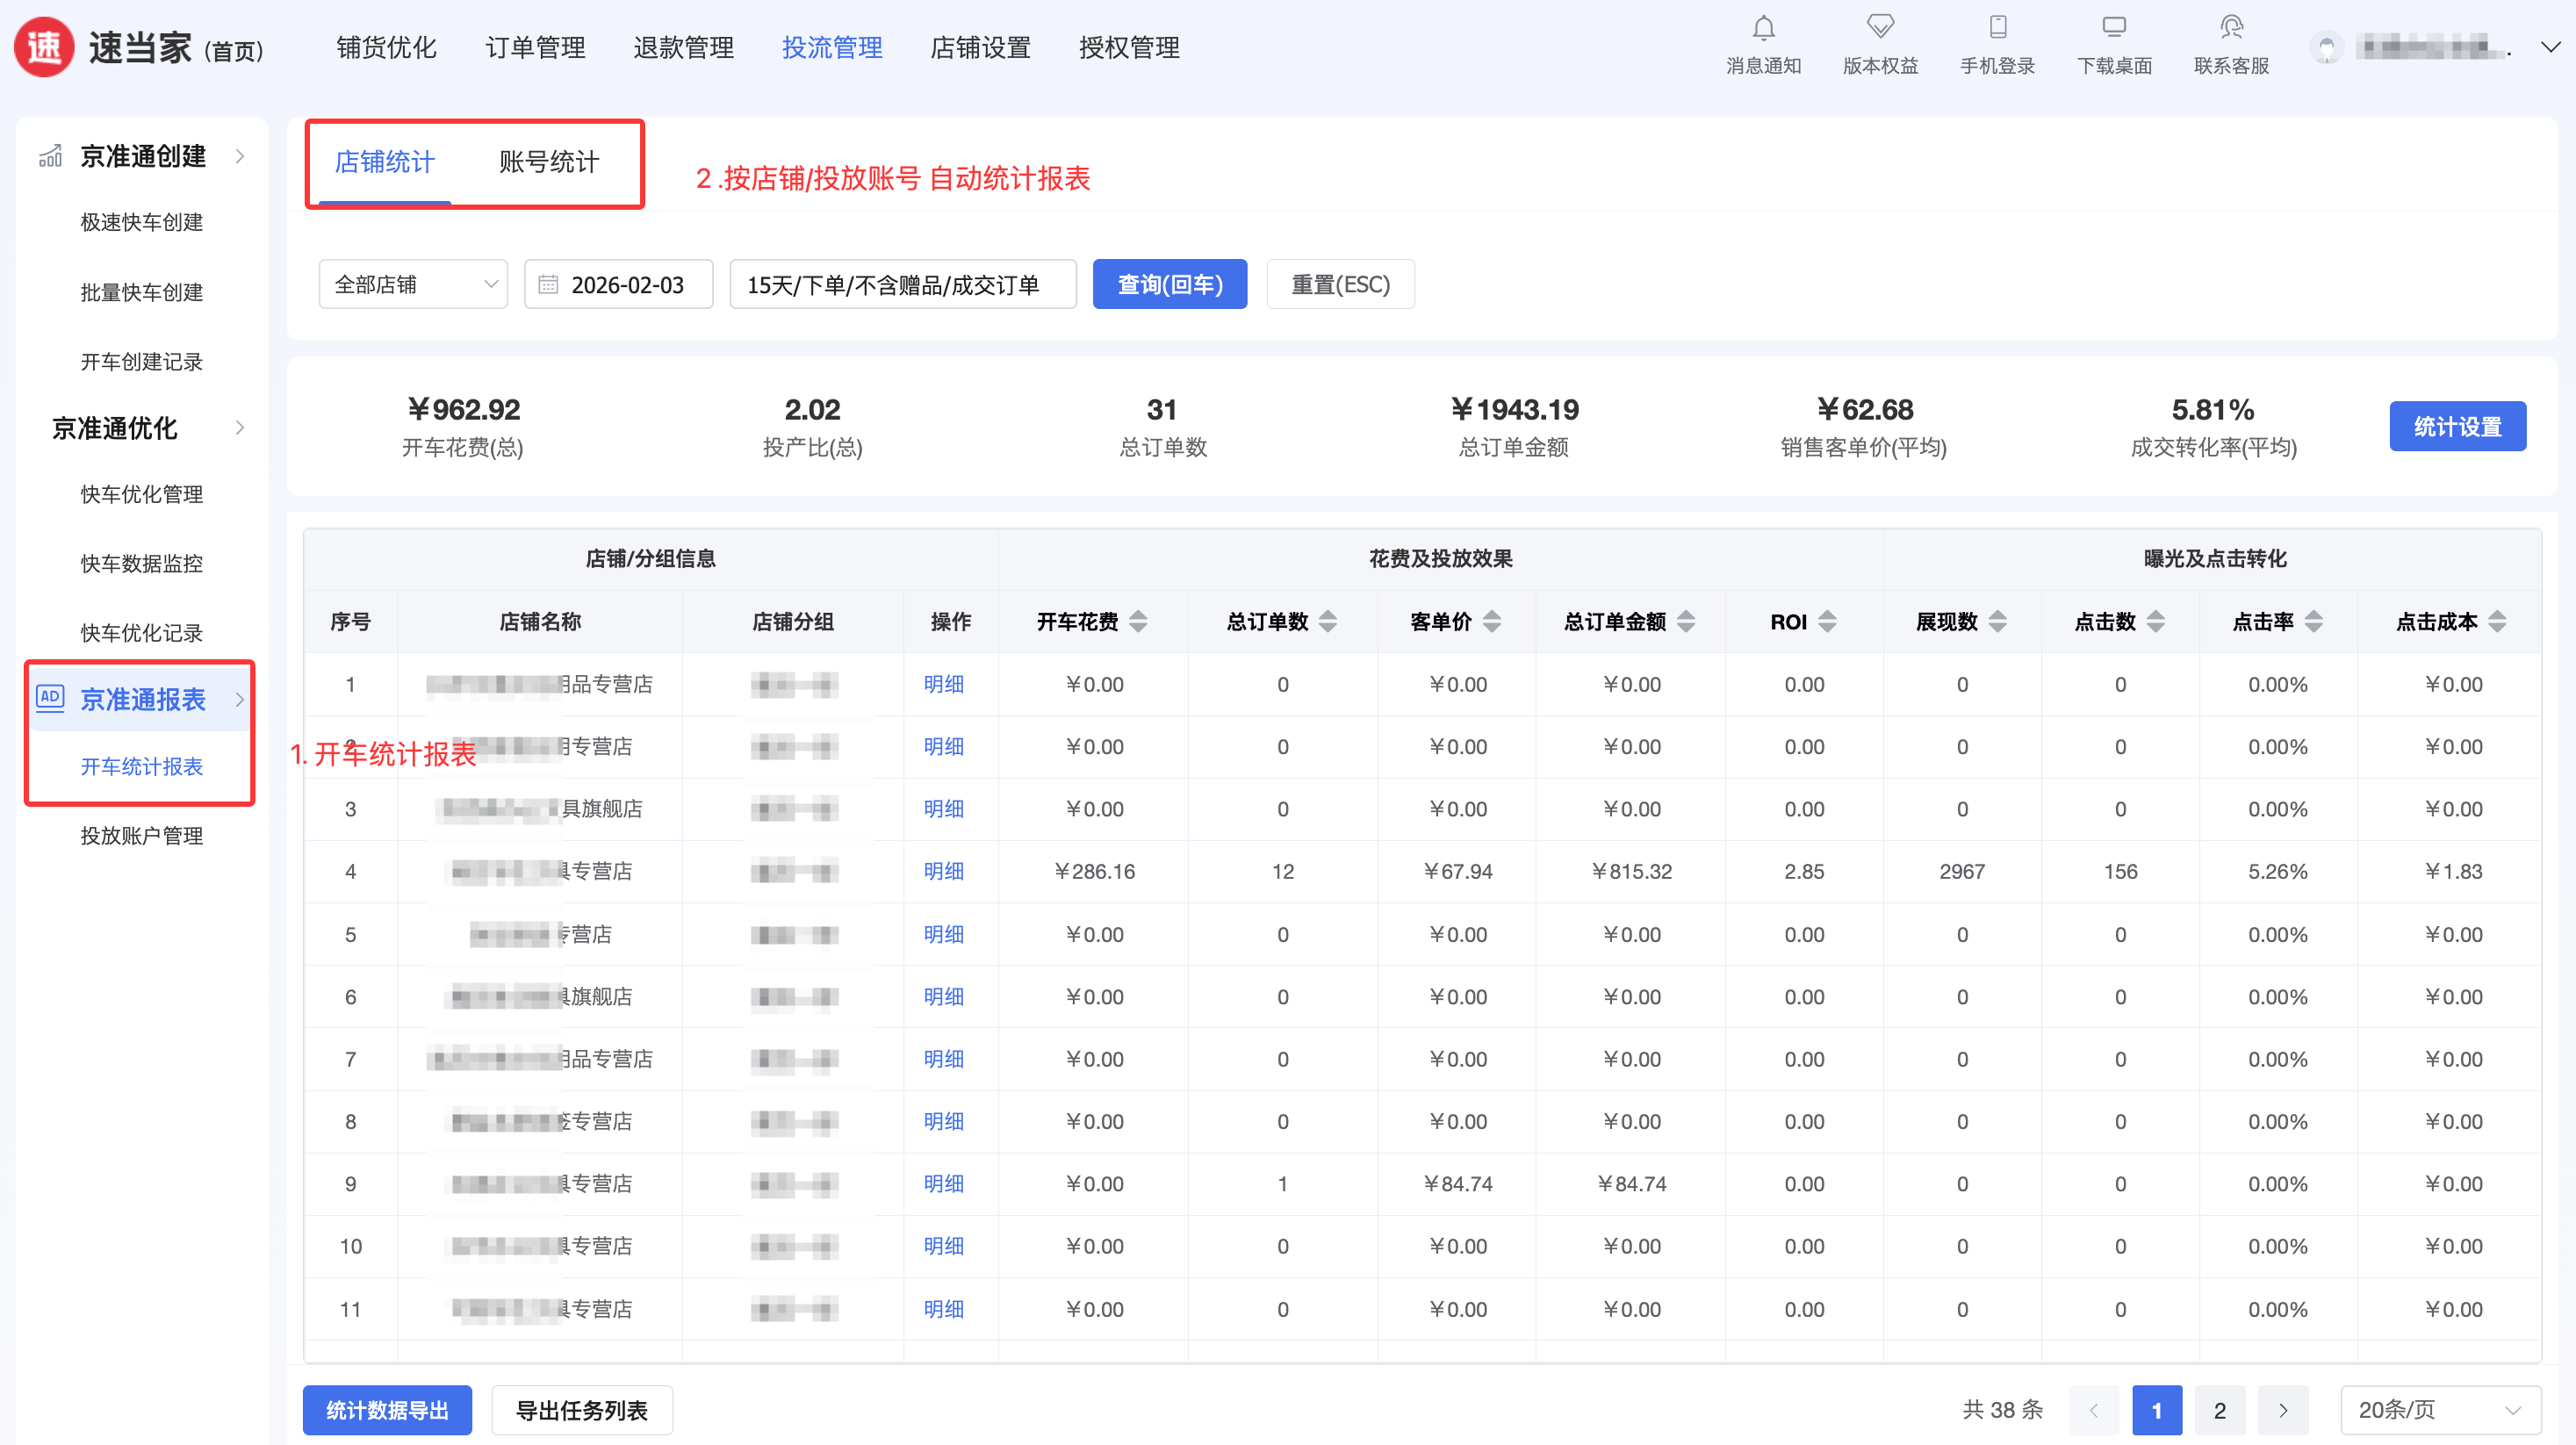Open the 全部店铺 store dropdown
Screen dimensions: 2576x1445
pyautogui.click(x=413, y=285)
